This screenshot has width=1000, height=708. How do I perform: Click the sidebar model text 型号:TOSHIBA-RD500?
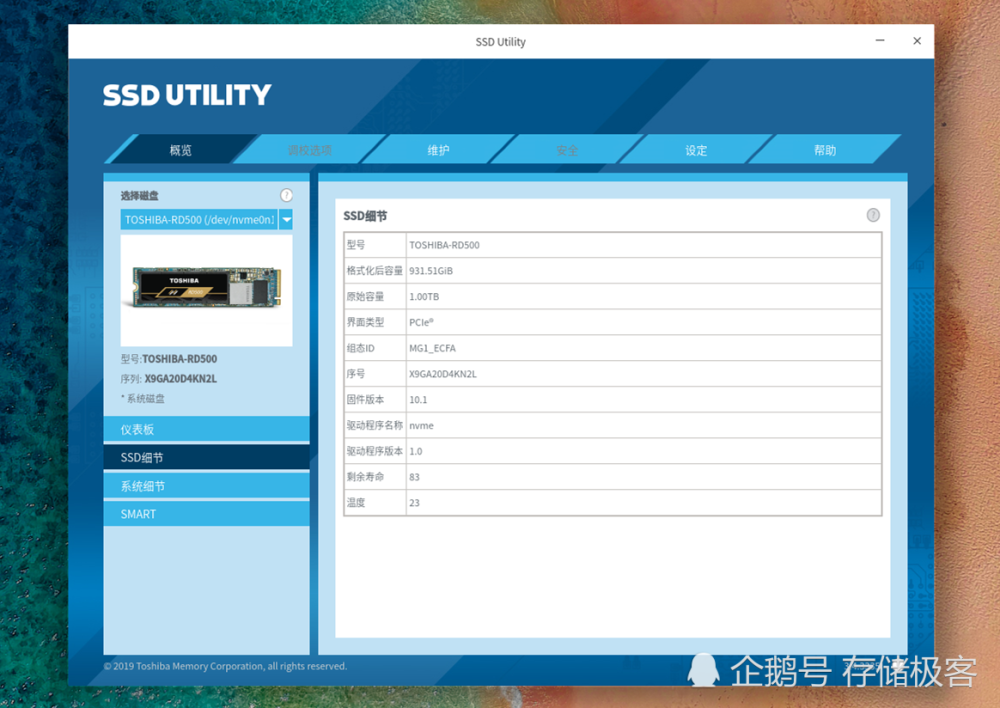[169, 359]
